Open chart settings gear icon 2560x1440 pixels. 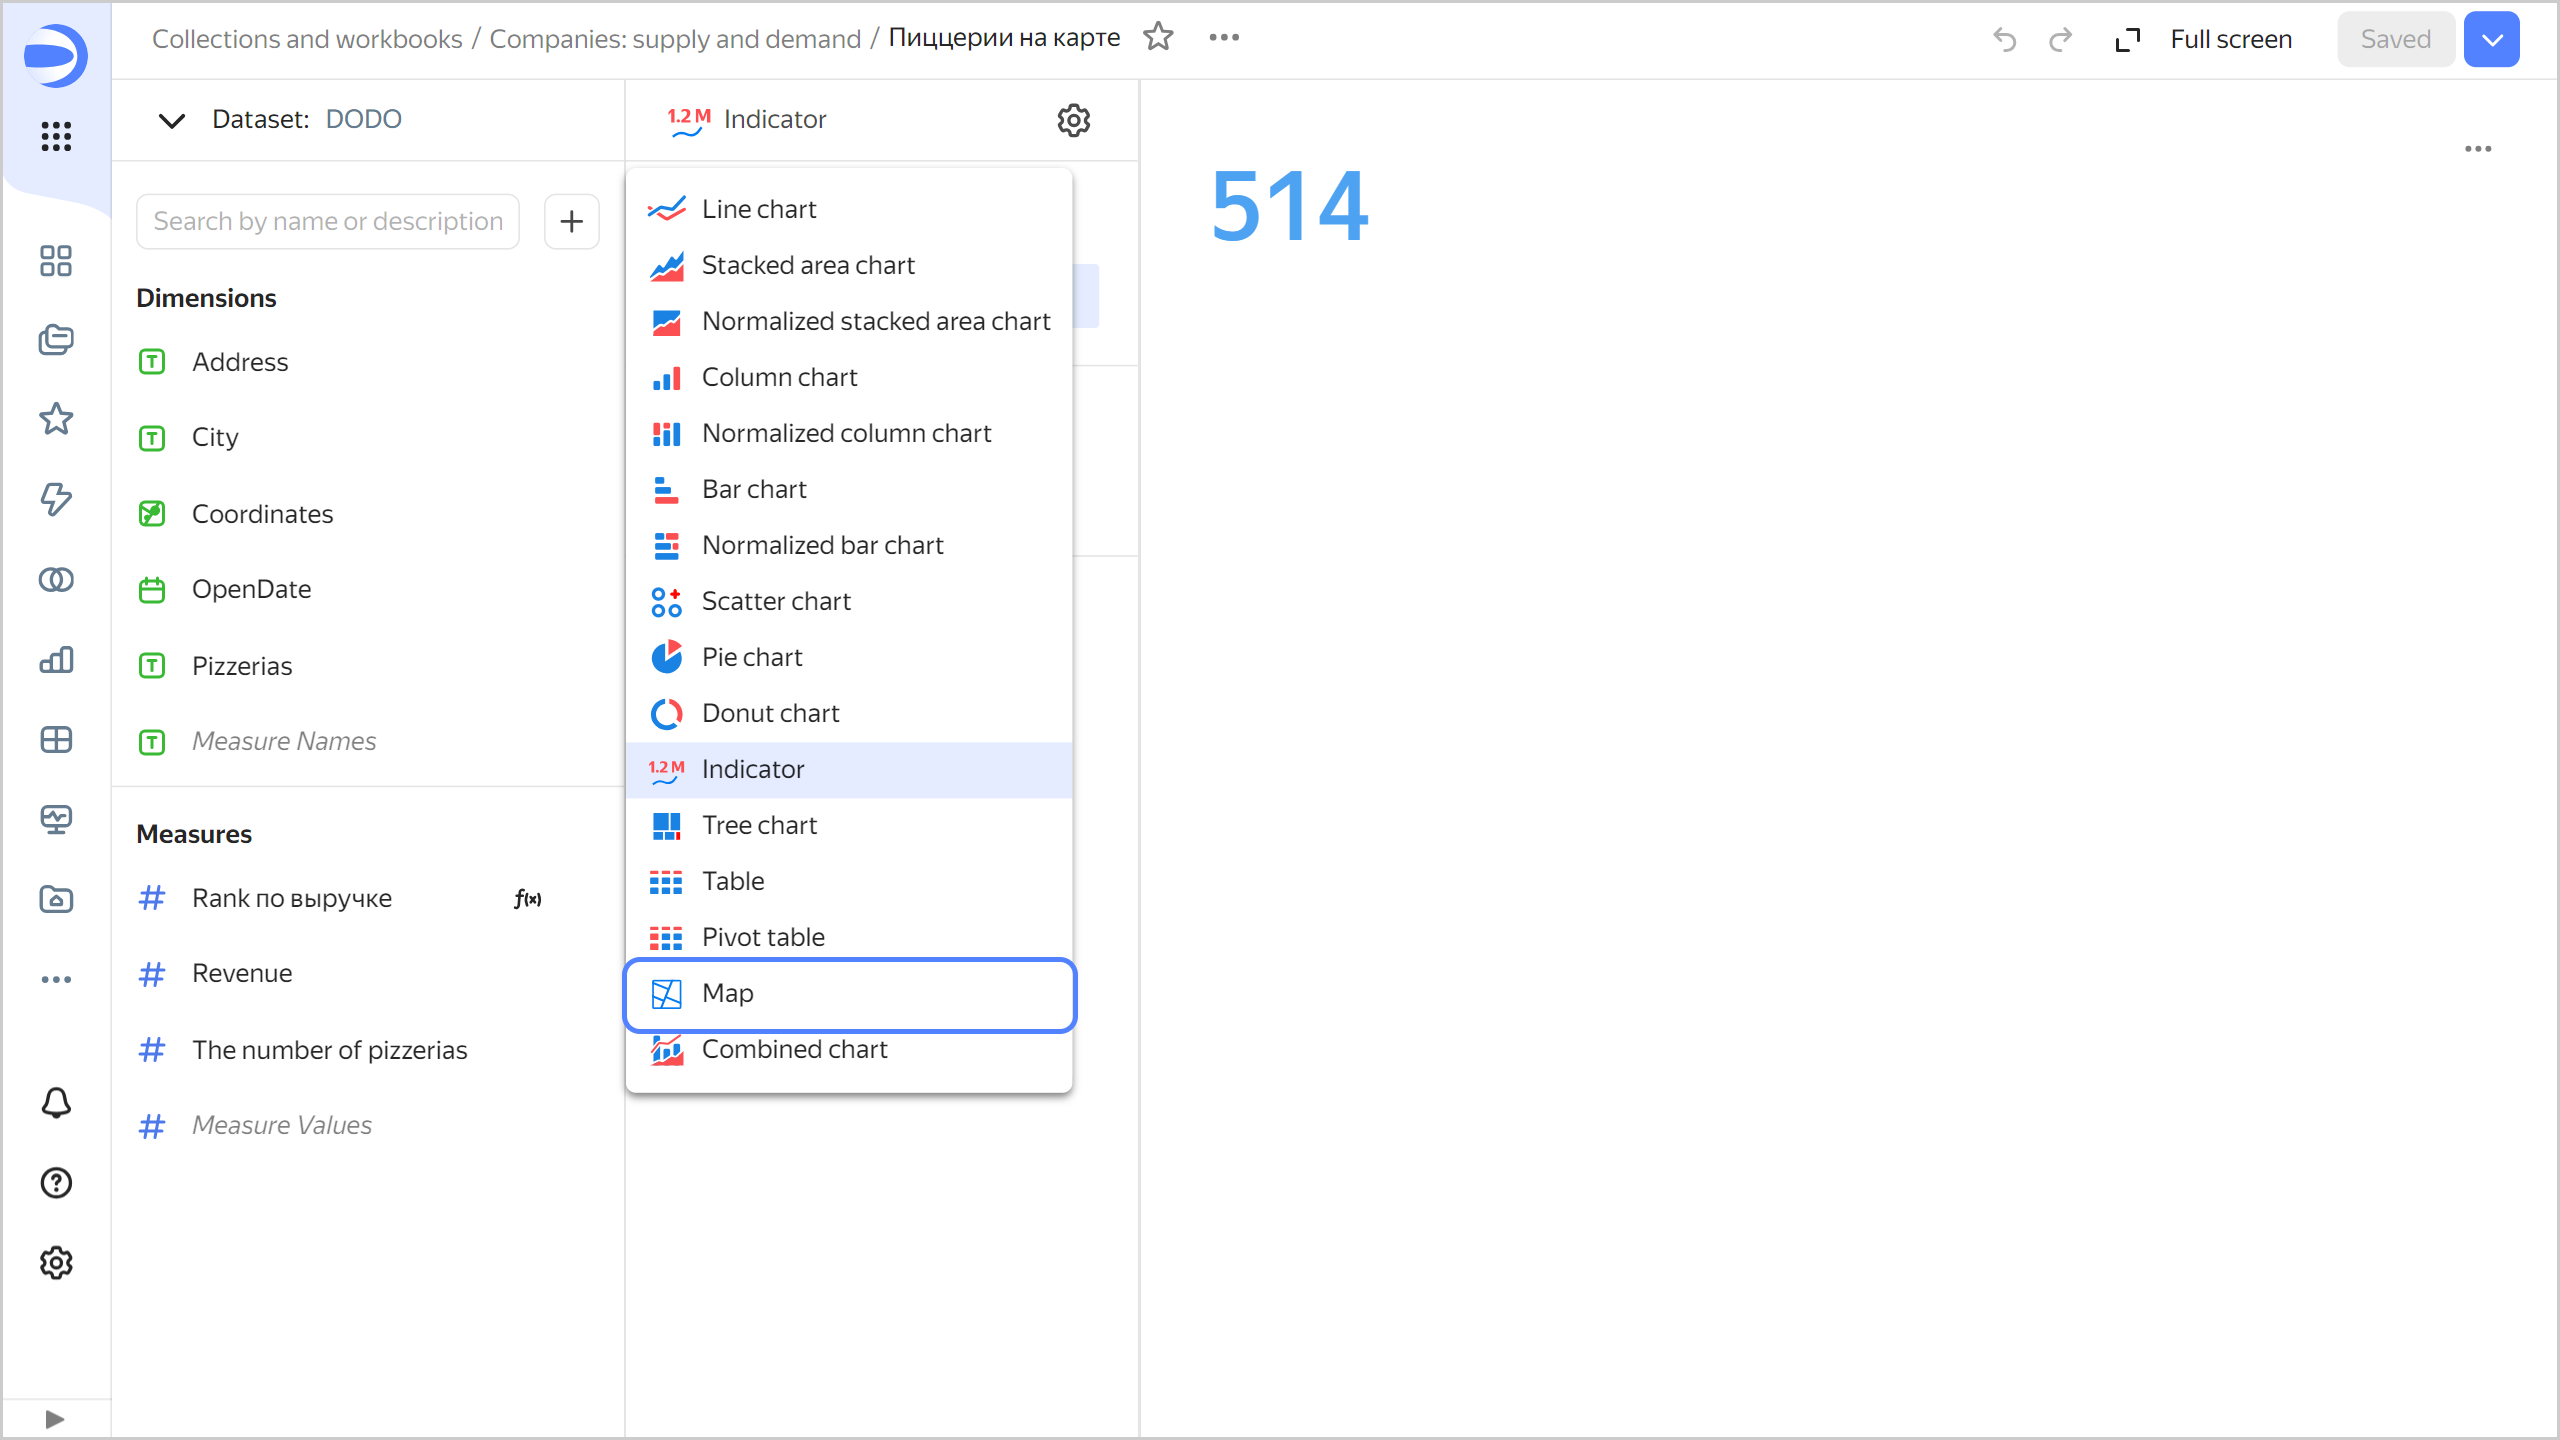(x=1073, y=120)
